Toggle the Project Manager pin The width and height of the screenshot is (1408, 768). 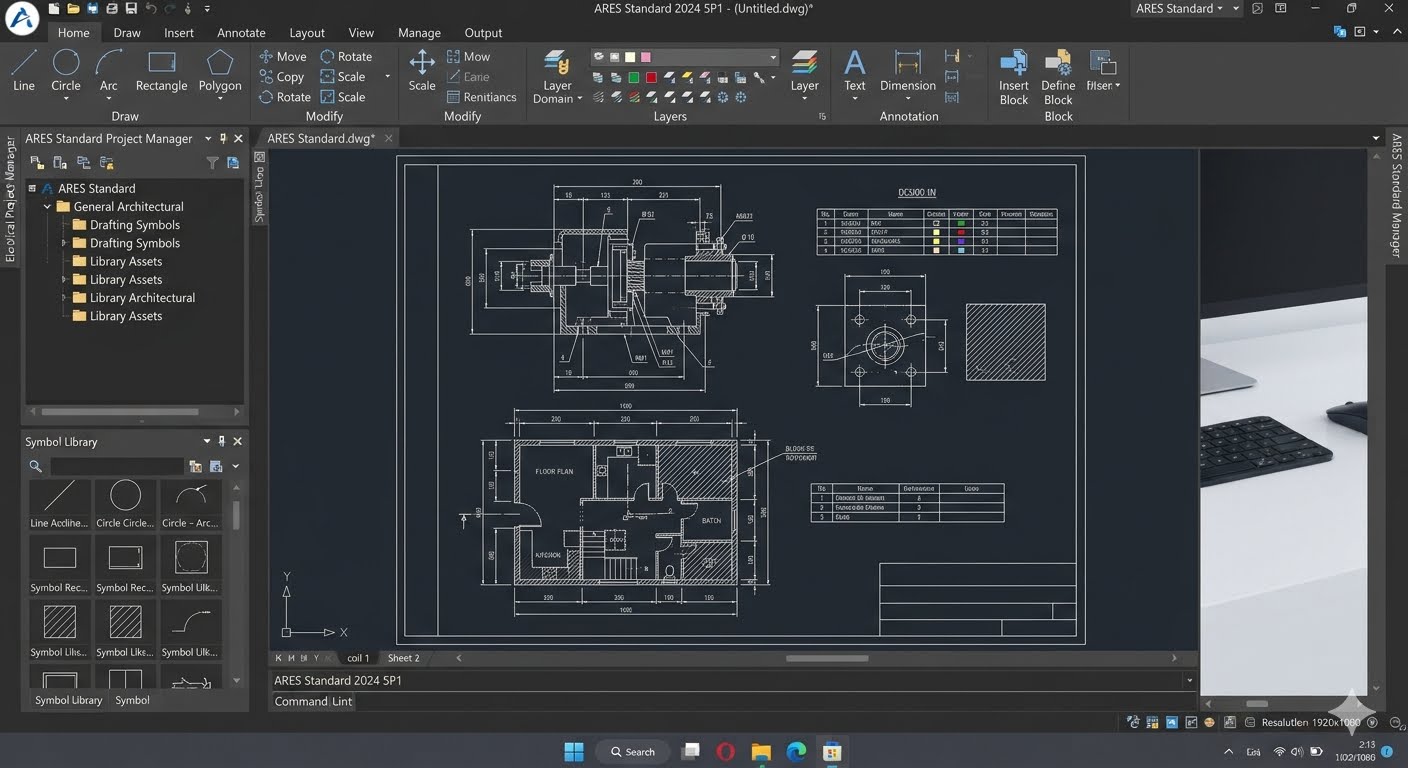pos(223,138)
